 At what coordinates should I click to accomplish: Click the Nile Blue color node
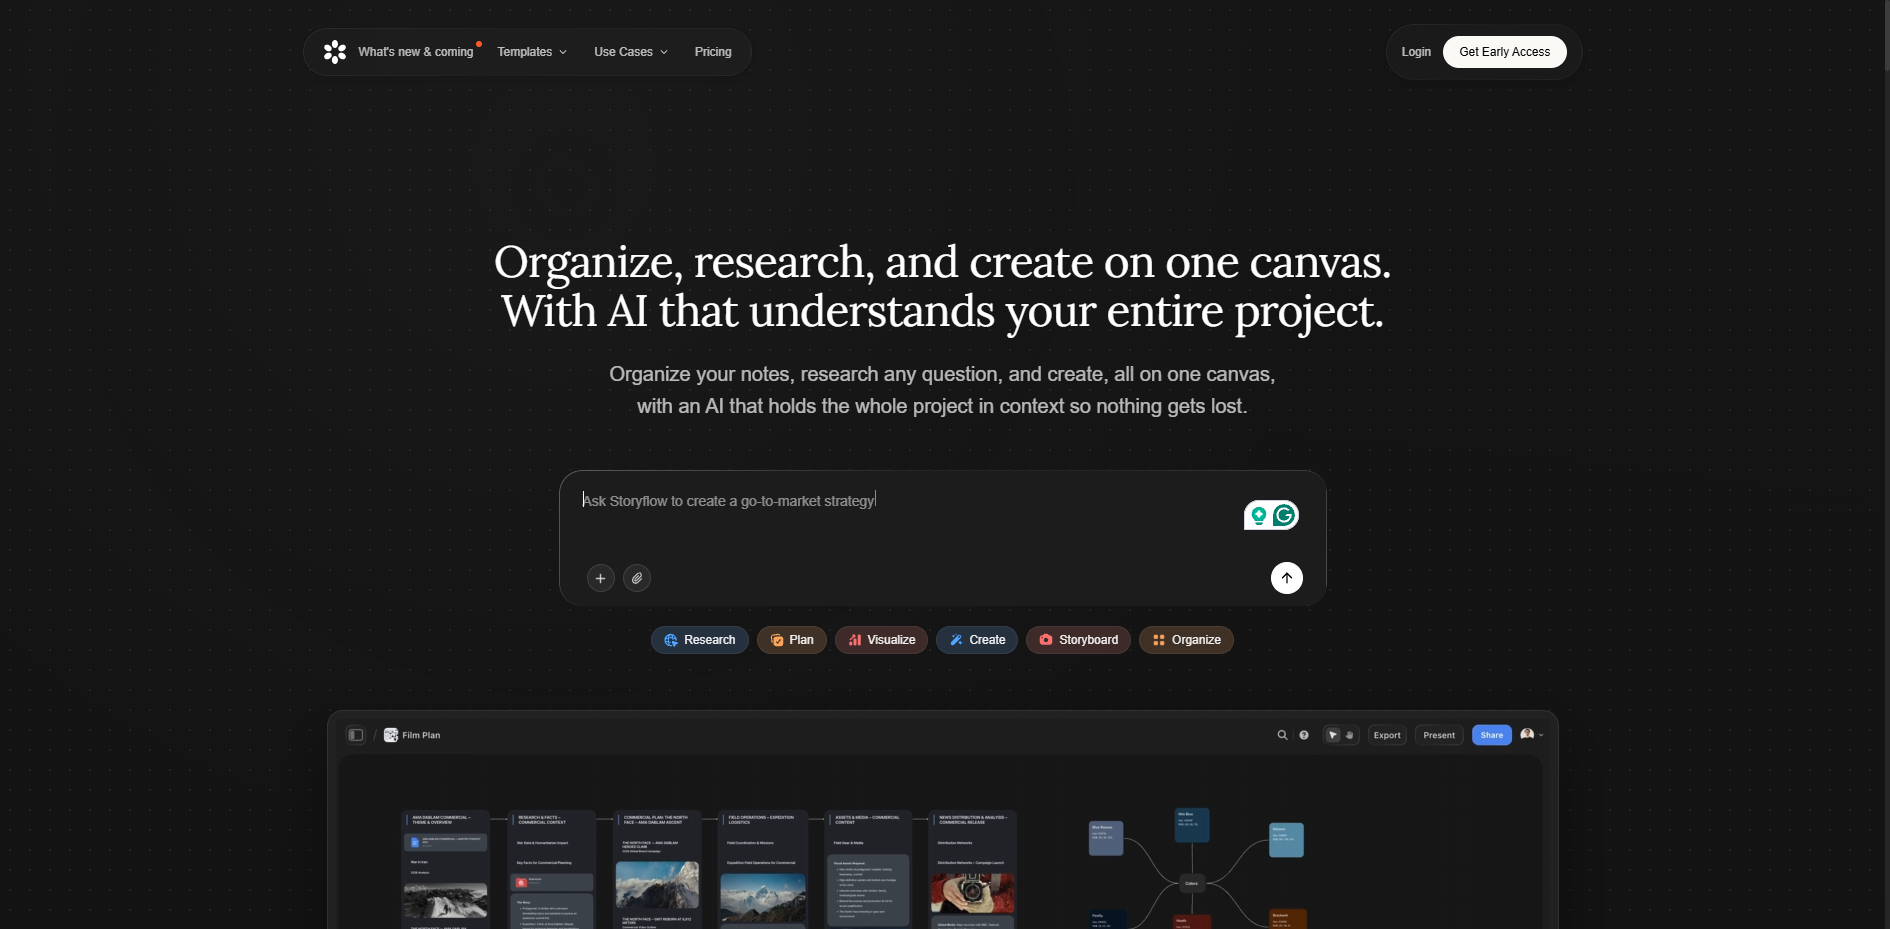tap(1192, 825)
